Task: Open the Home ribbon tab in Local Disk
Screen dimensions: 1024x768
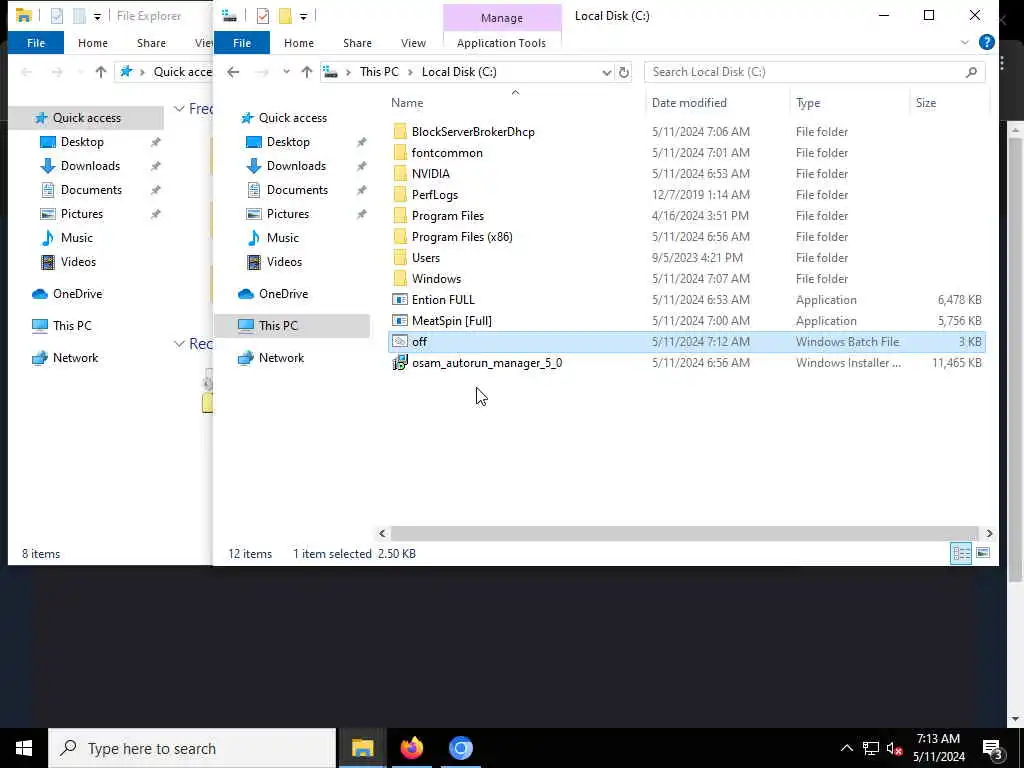Action: (x=298, y=42)
